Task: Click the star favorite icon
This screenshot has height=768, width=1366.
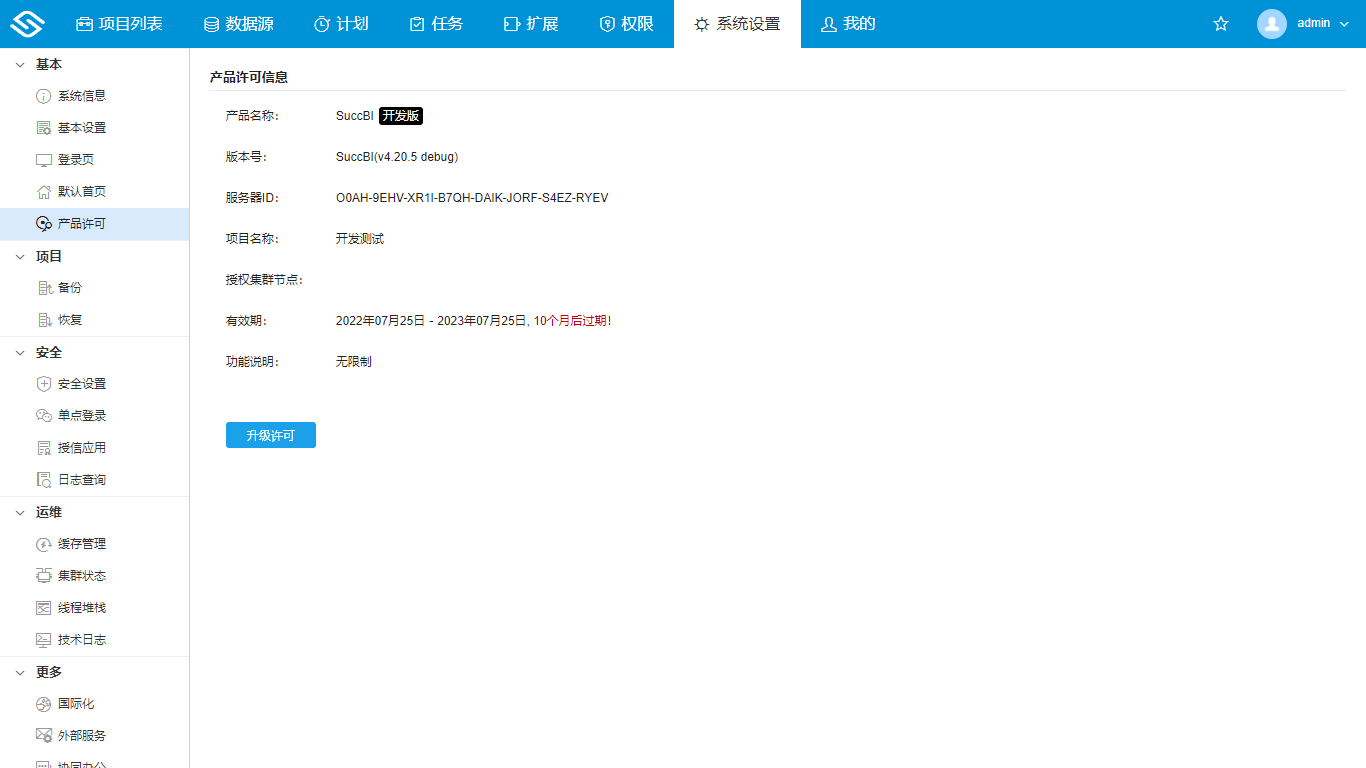Action: (x=1220, y=23)
